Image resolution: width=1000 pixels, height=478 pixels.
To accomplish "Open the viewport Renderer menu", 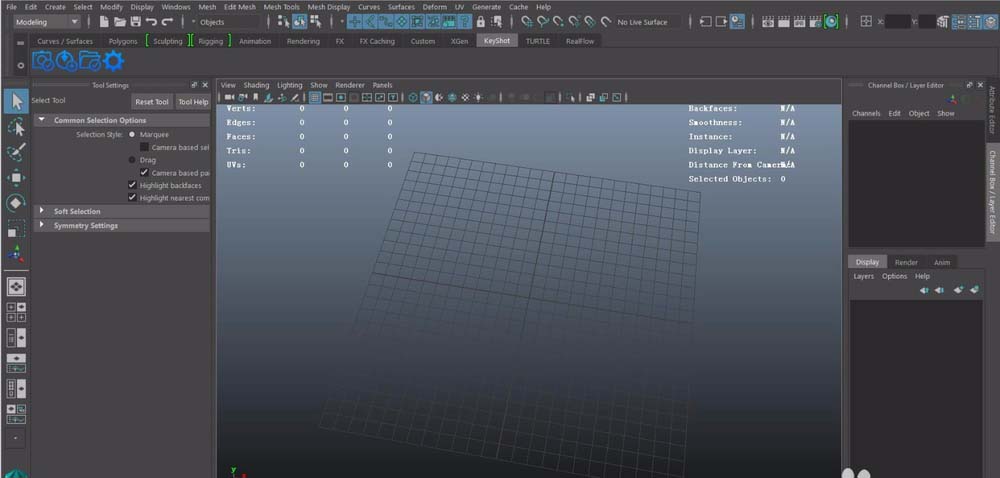I will click(x=350, y=85).
